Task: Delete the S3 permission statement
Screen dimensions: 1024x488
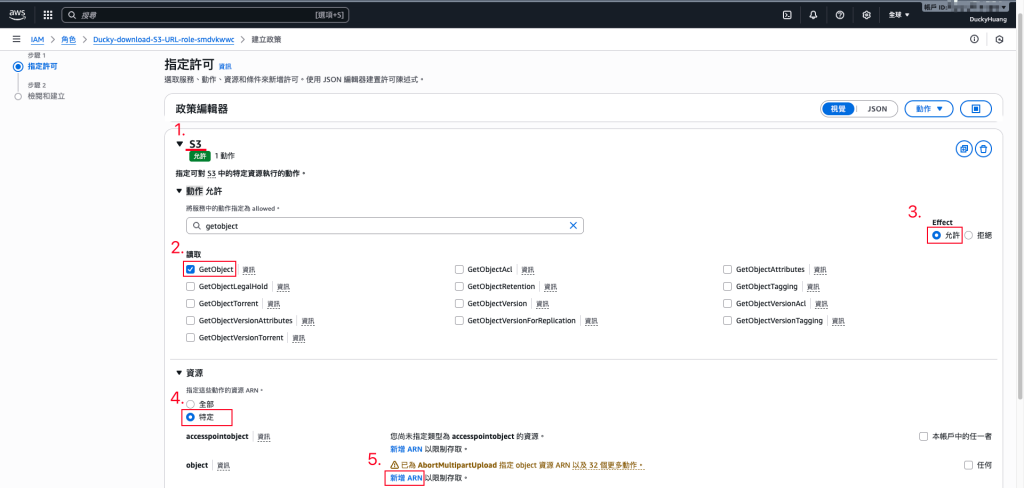Action: click(984, 149)
